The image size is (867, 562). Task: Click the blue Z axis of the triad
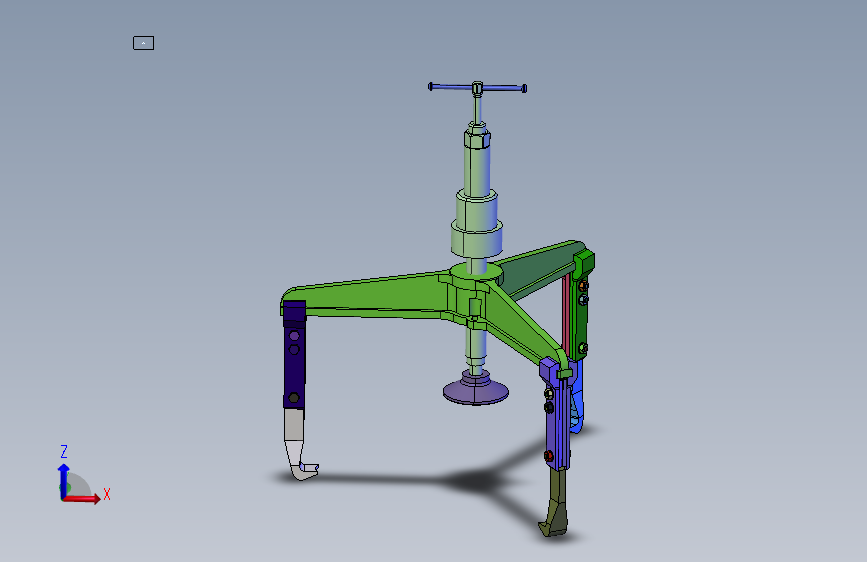click(x=64, y=480)
